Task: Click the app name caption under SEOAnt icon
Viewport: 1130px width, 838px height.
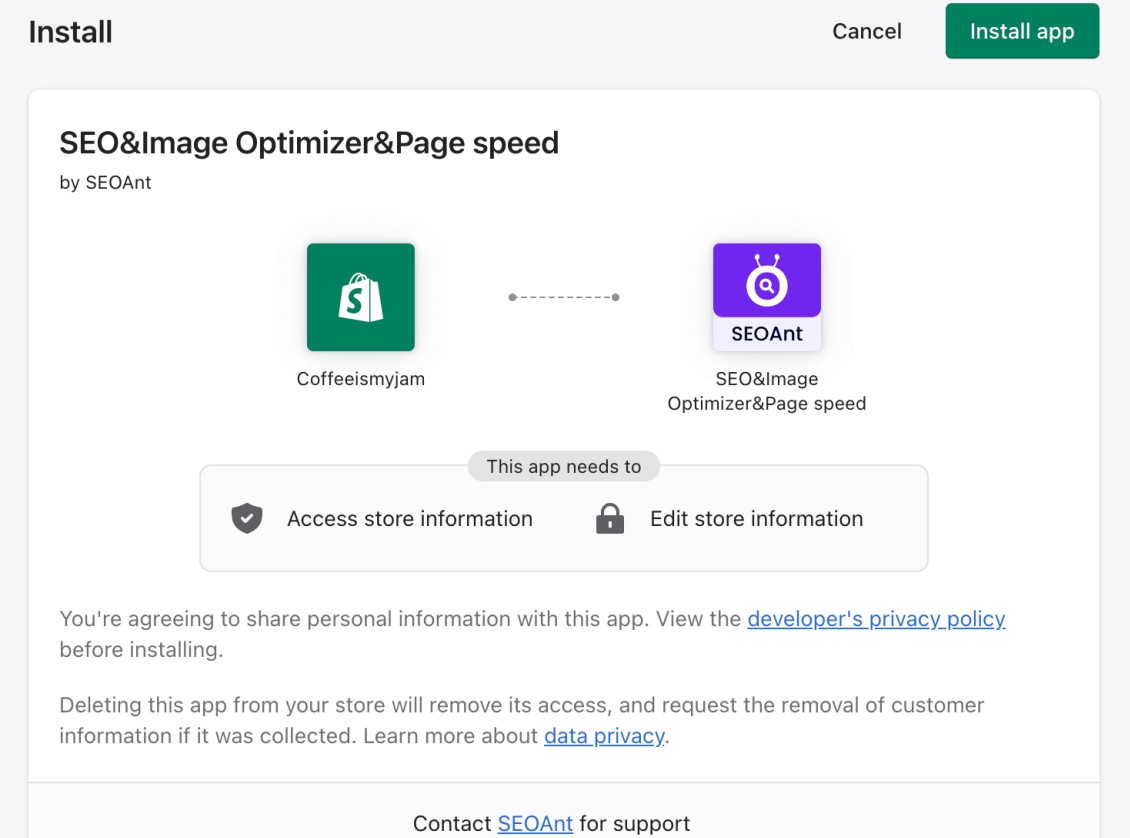Action: click(767, 391)
